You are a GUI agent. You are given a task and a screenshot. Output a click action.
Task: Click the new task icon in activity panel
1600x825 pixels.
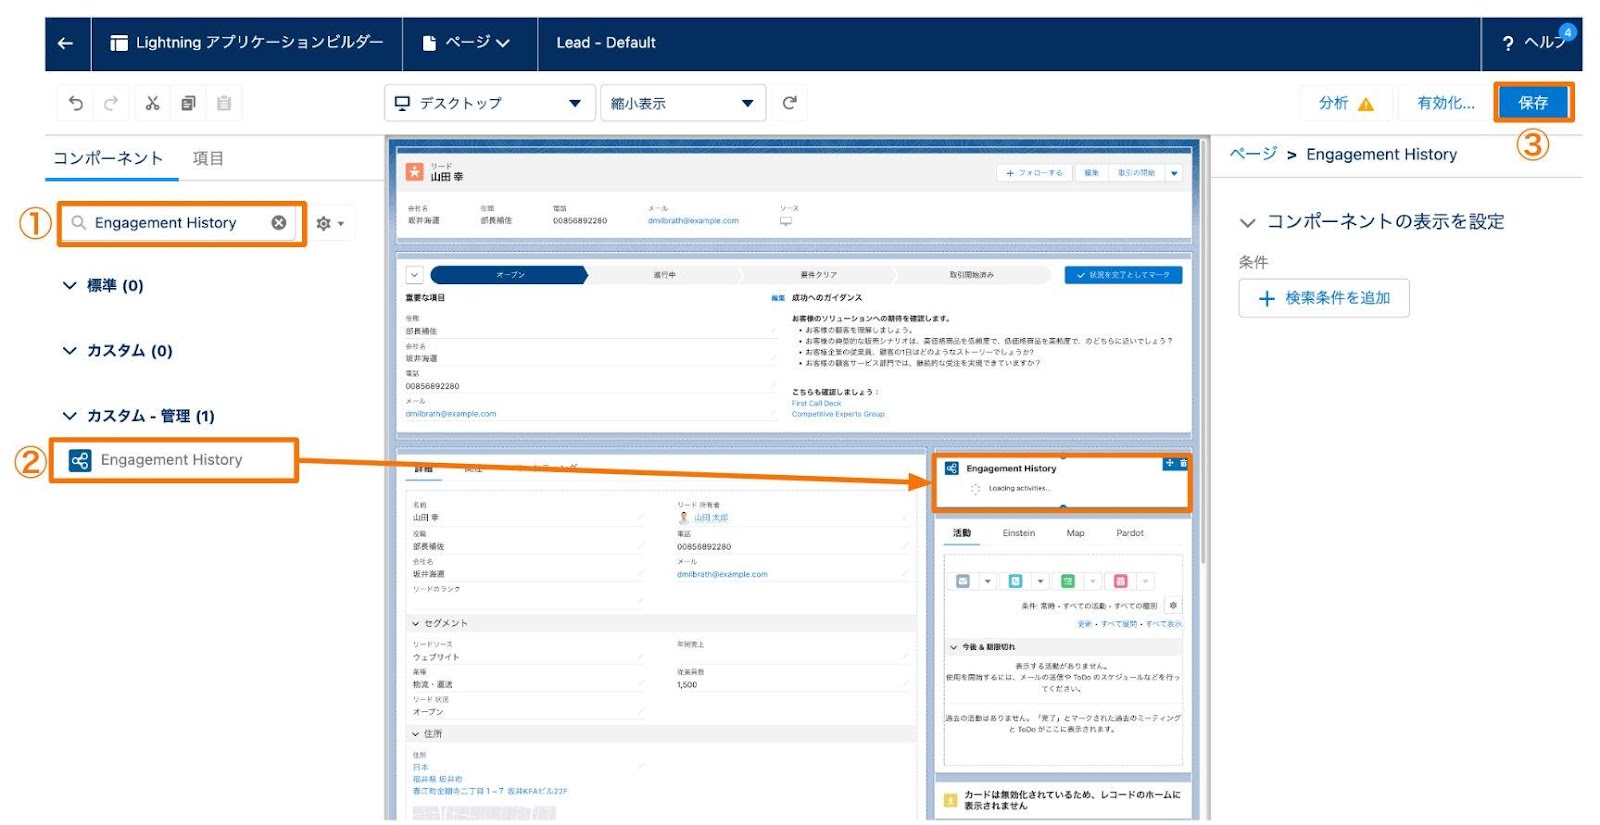click(1068, 581)
